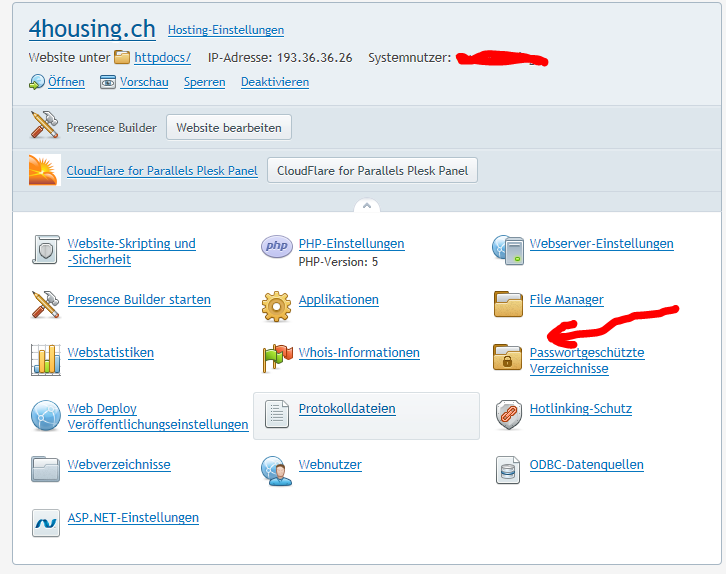726x574 pixels.
Task: Click the Sperren link
Action: click(x=204, y=82)
